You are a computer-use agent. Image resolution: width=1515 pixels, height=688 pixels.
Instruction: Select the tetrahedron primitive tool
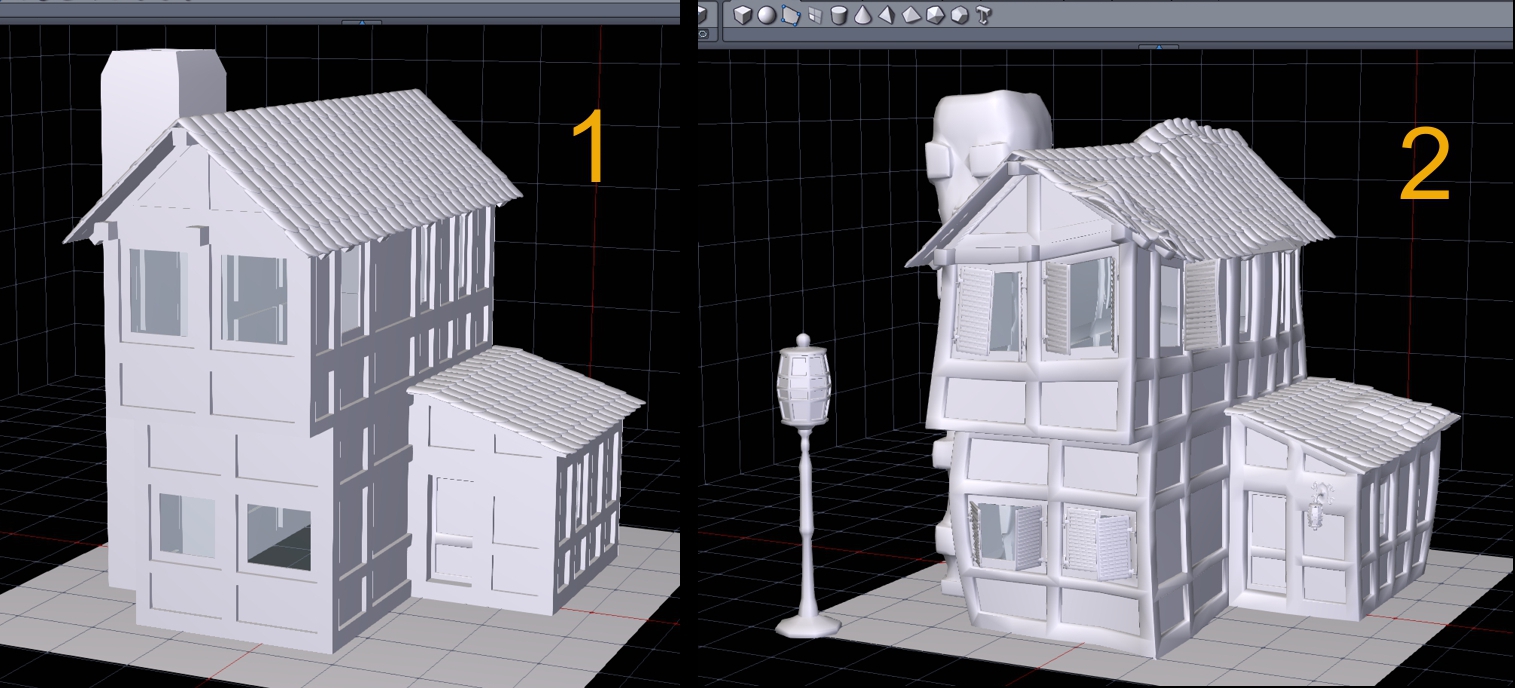(886, 15)
